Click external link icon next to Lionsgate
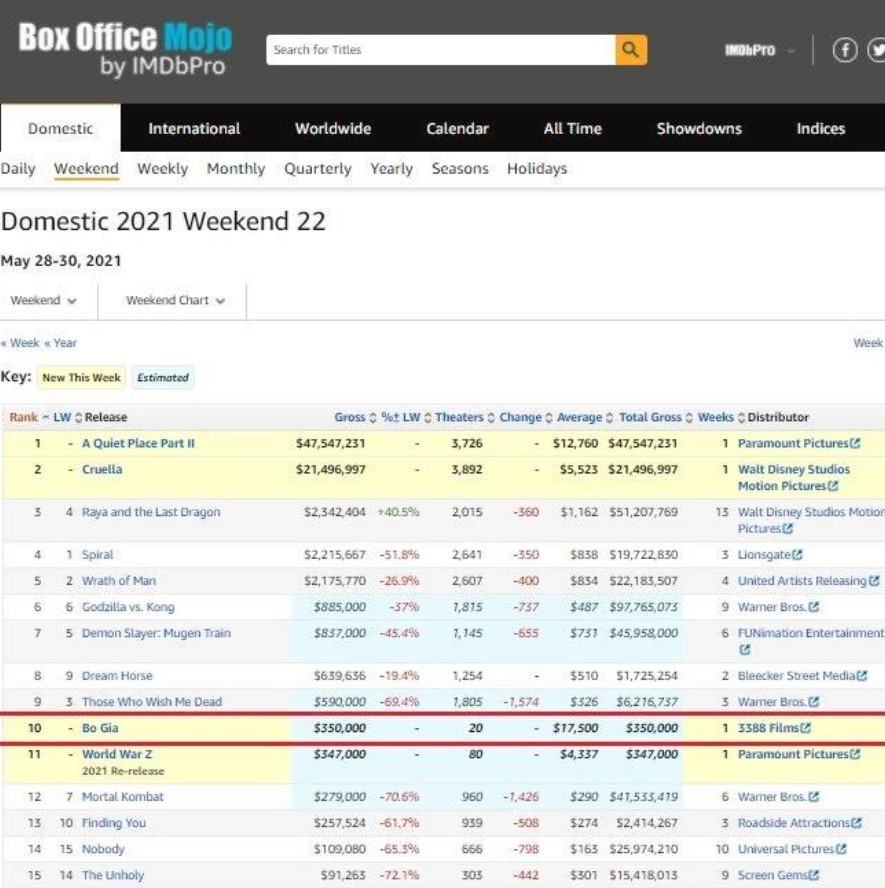 coord(798,555)
